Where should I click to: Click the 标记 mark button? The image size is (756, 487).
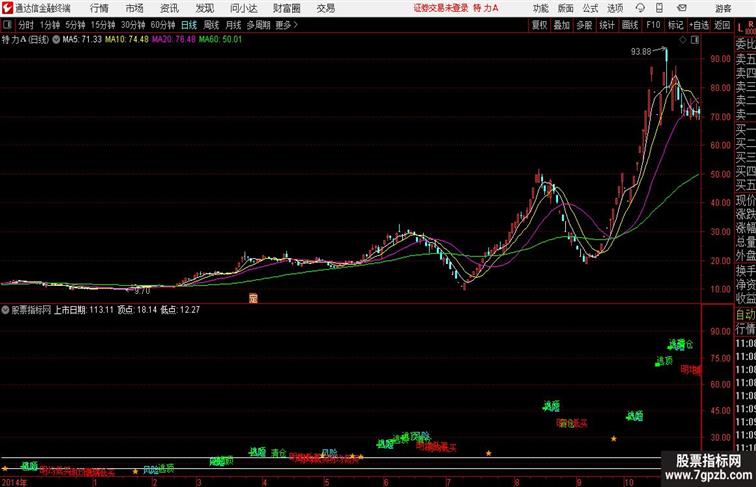pos(675,25)
